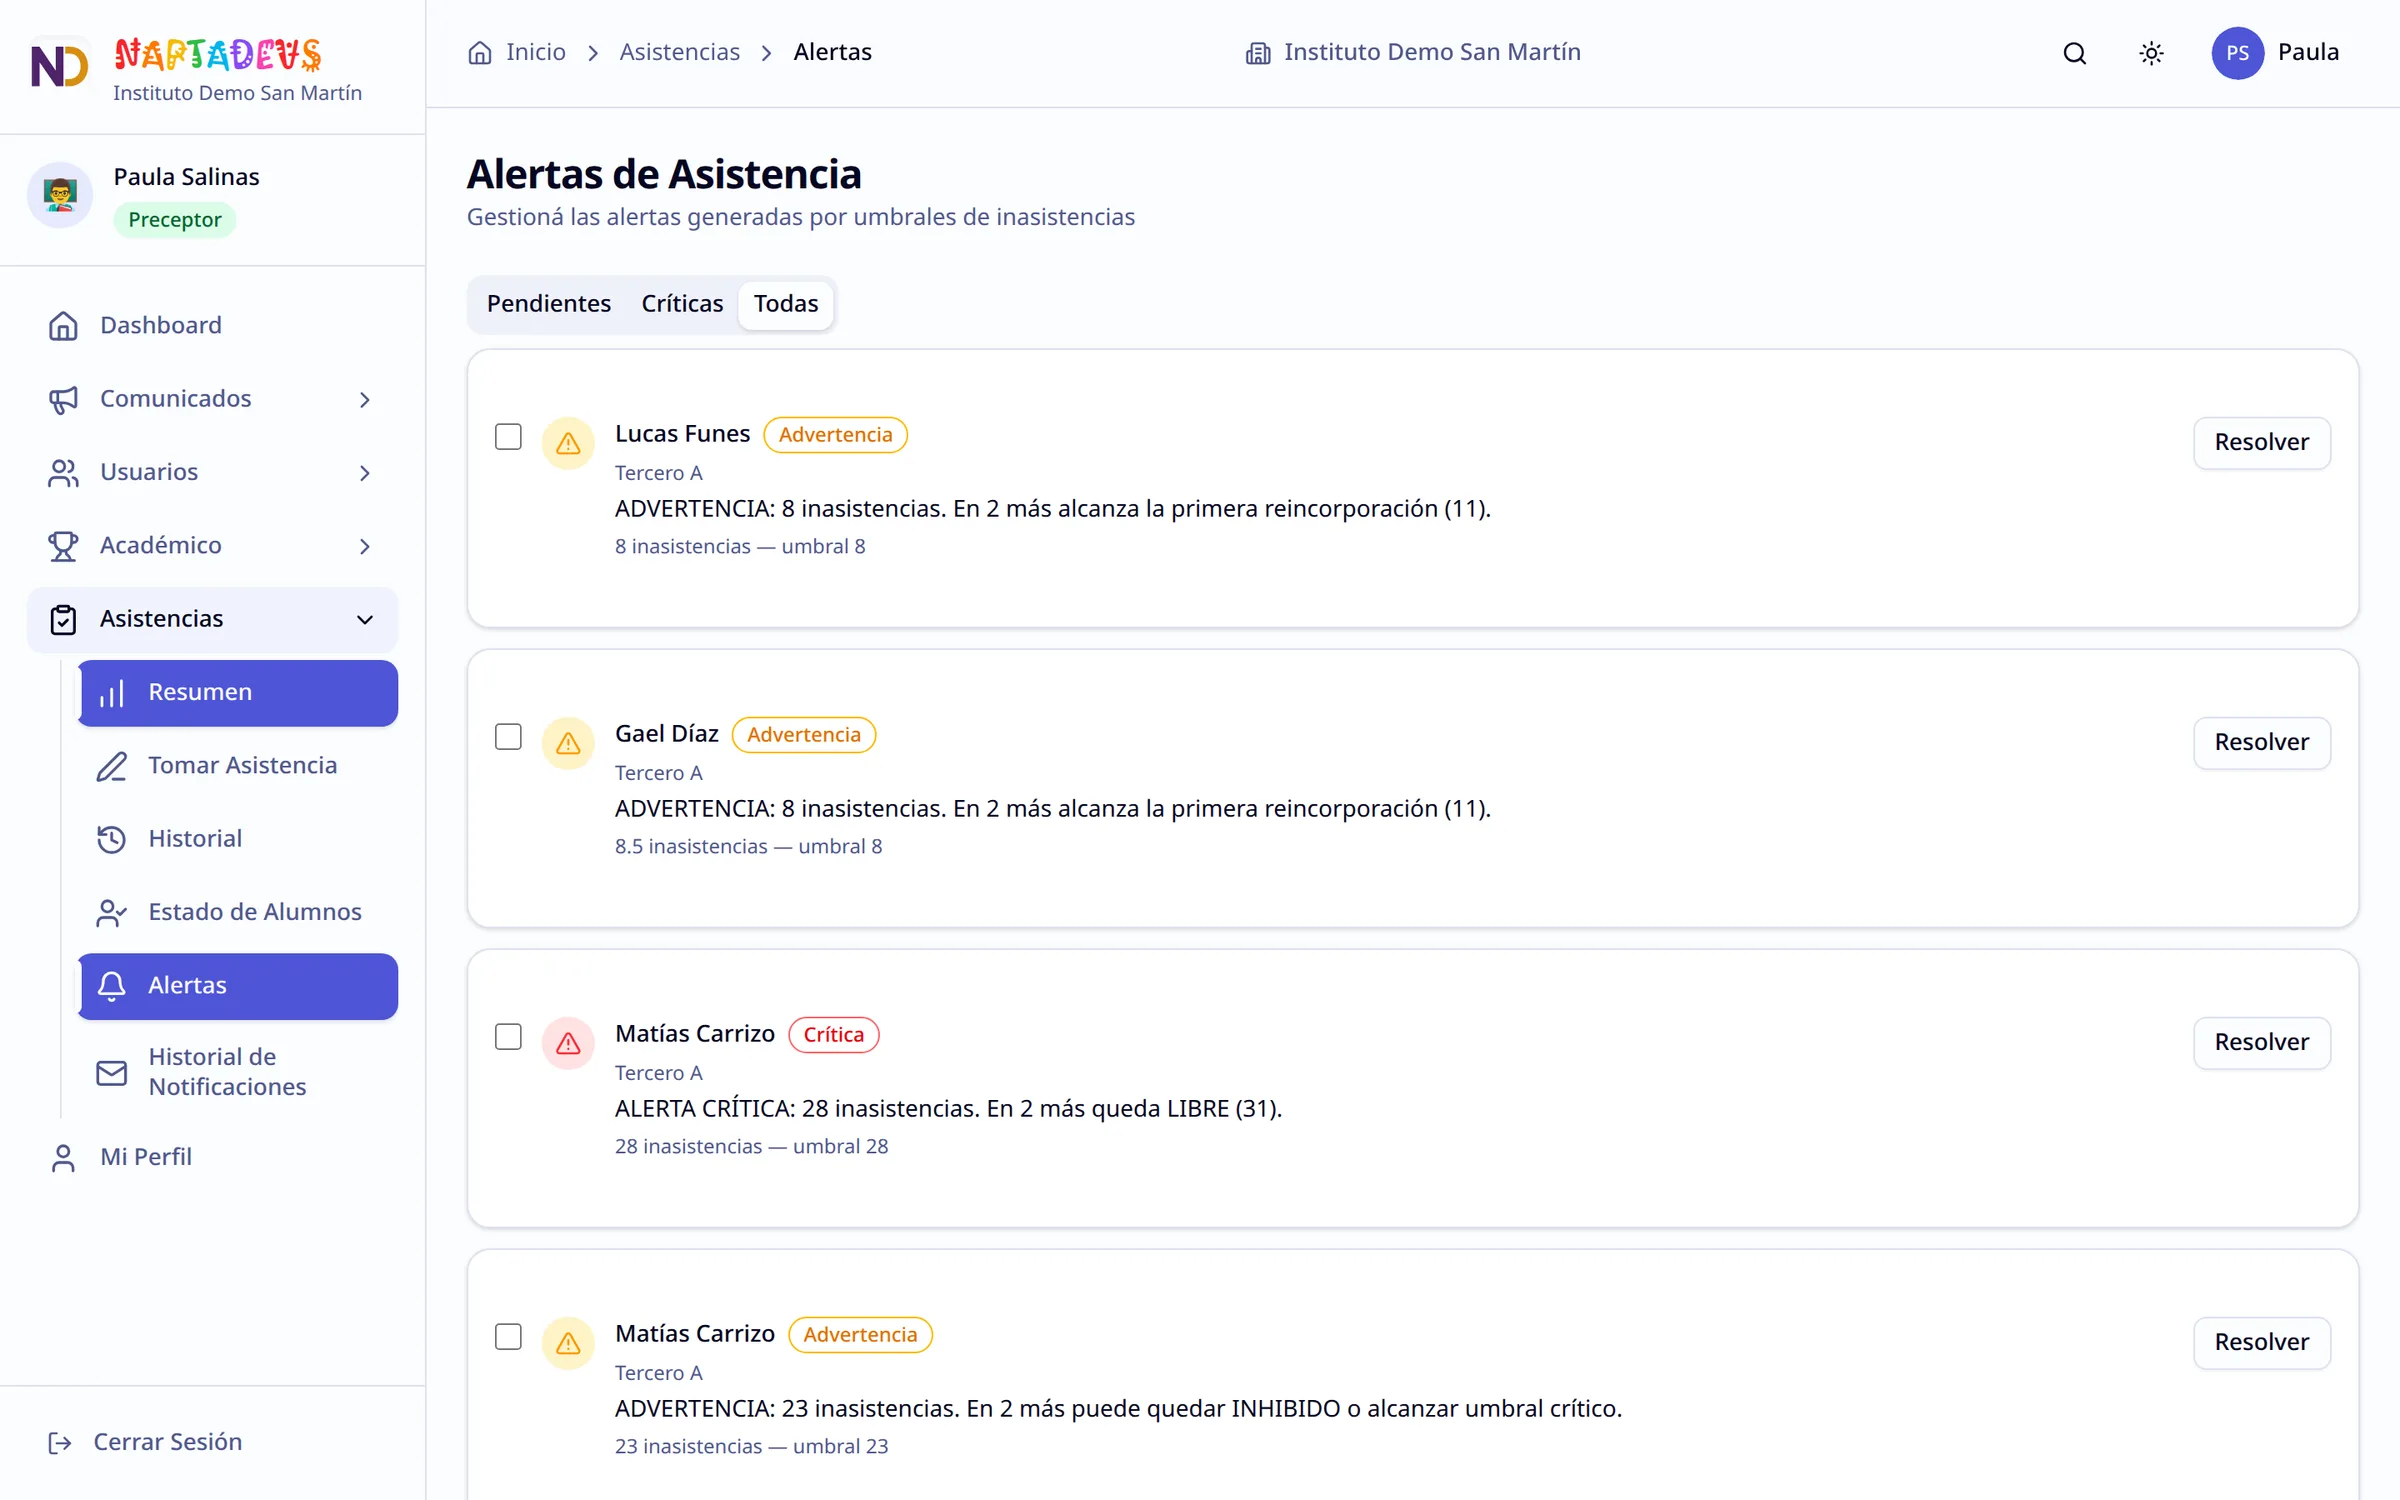Switch to the Críticas tab
The height and width of the screenshot is (1500, 2400).
click(x=682, y=304)
